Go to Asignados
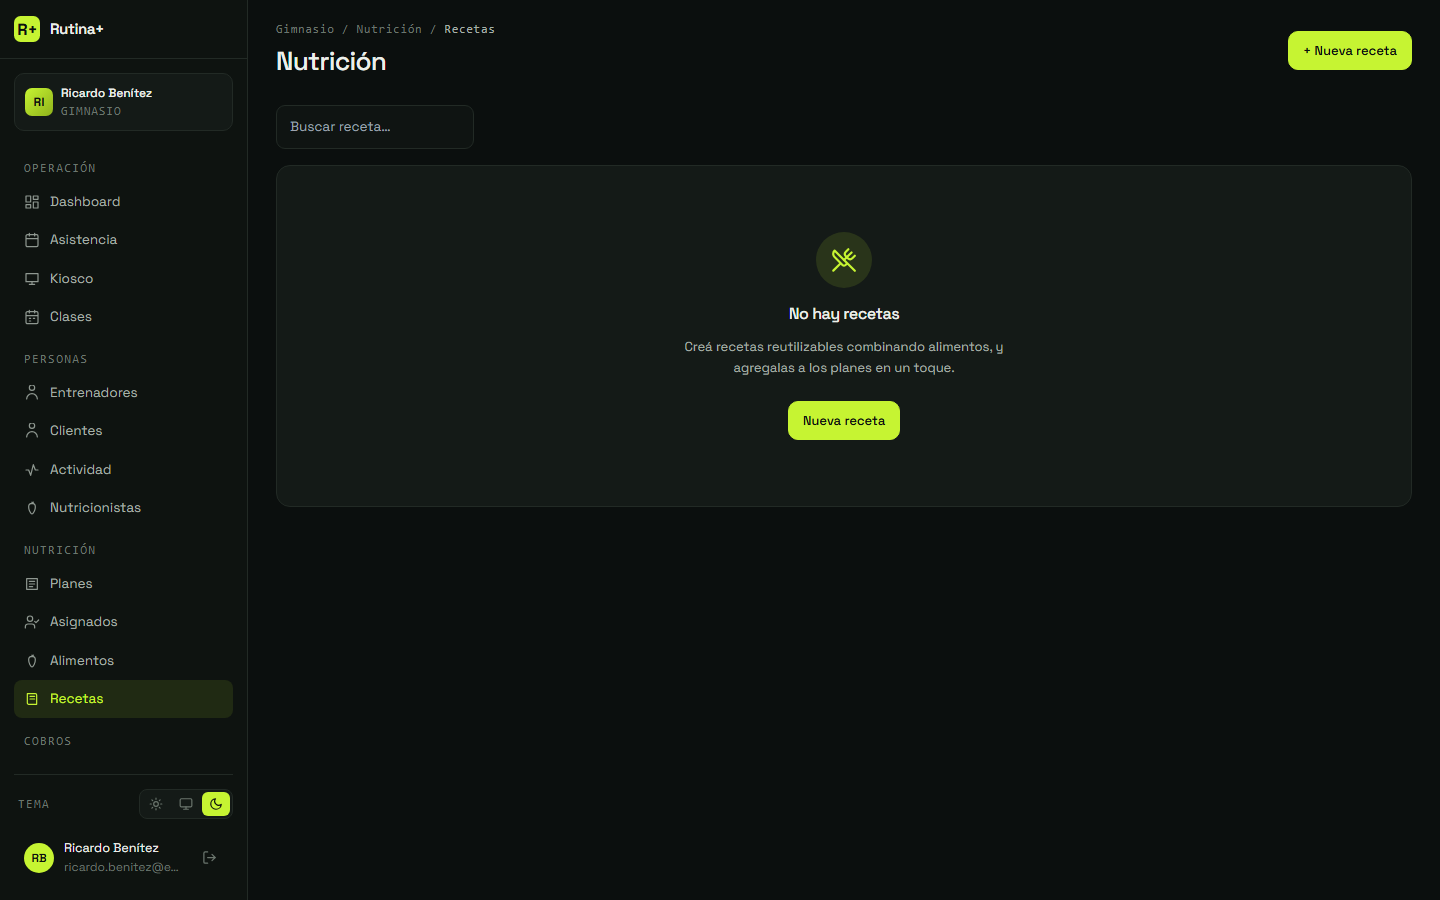Image resolution: width=1440 pixels, height=900 pixels. 123,622
